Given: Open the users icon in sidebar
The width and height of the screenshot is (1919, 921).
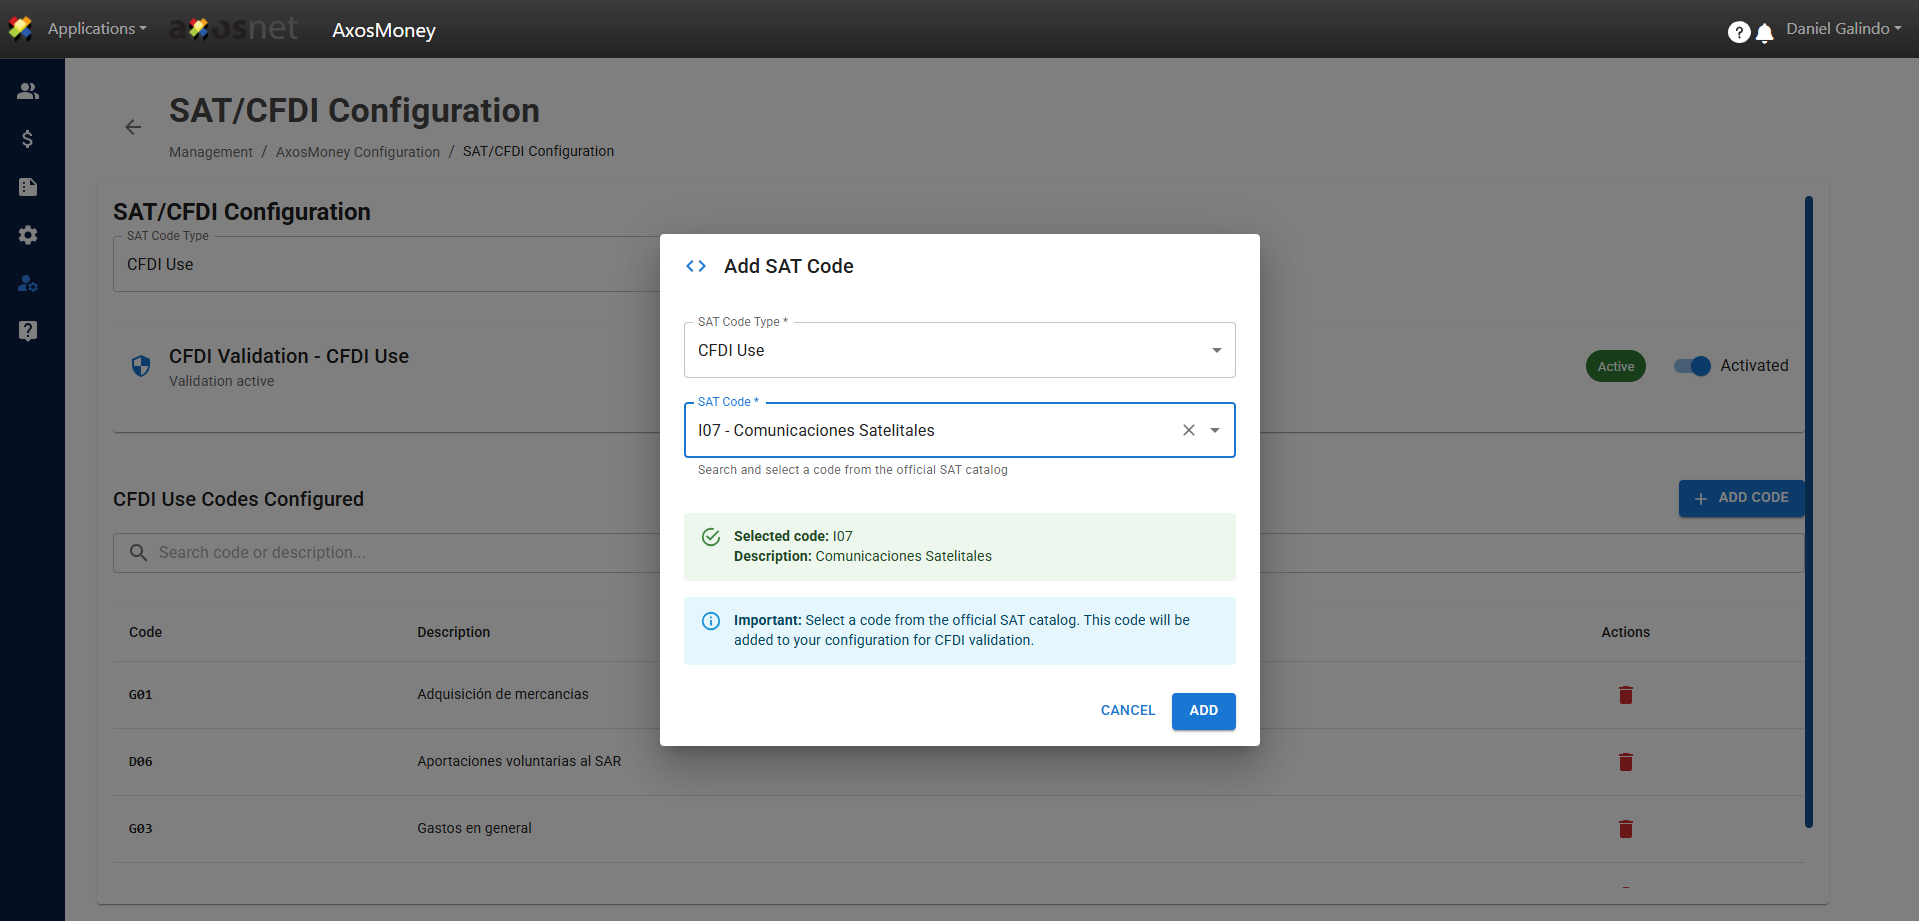Looking at the screenshot, I should click(x=28, y=91).
